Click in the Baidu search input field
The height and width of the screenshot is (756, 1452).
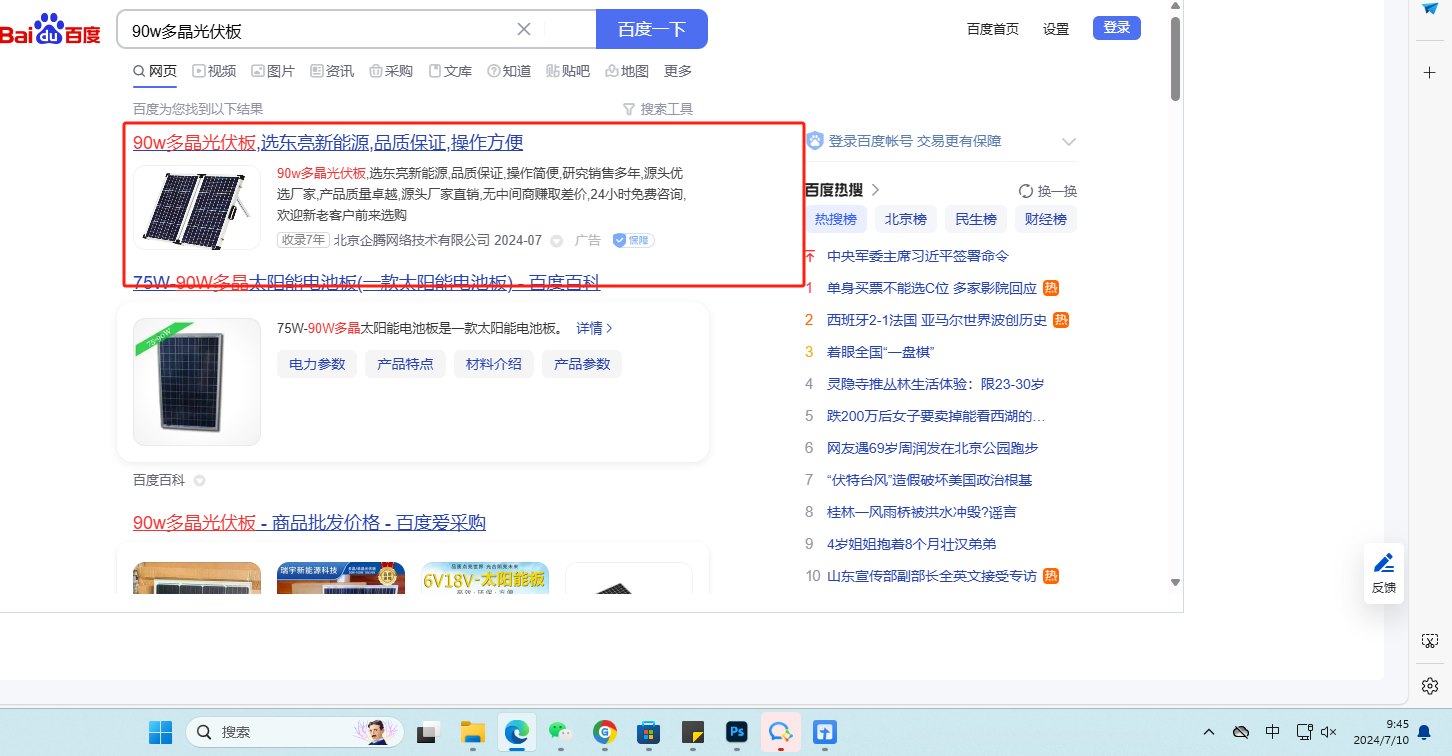[320, 30]
